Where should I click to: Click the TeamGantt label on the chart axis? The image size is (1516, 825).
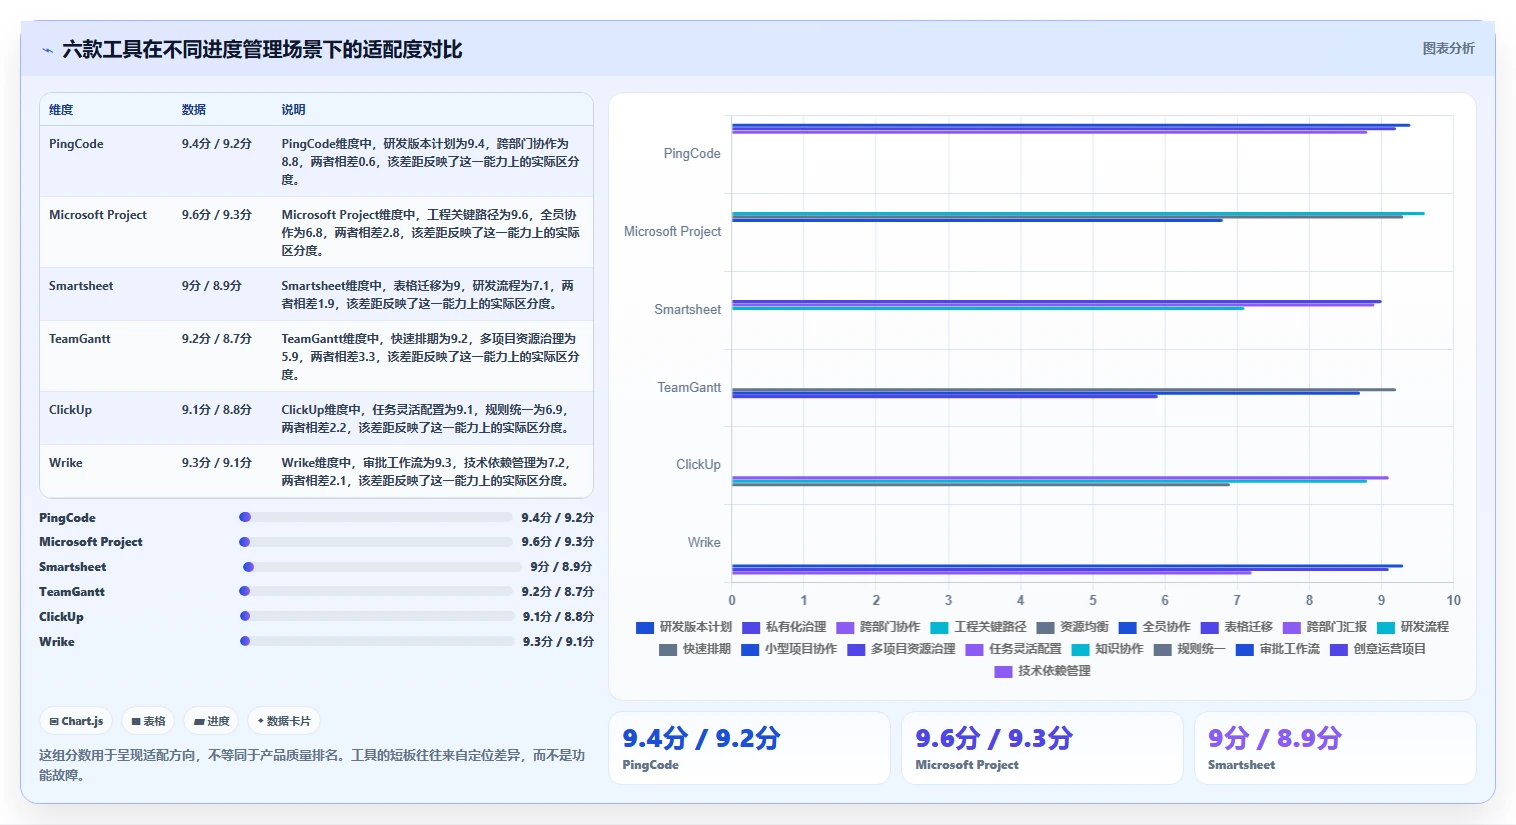coord(689,388)
